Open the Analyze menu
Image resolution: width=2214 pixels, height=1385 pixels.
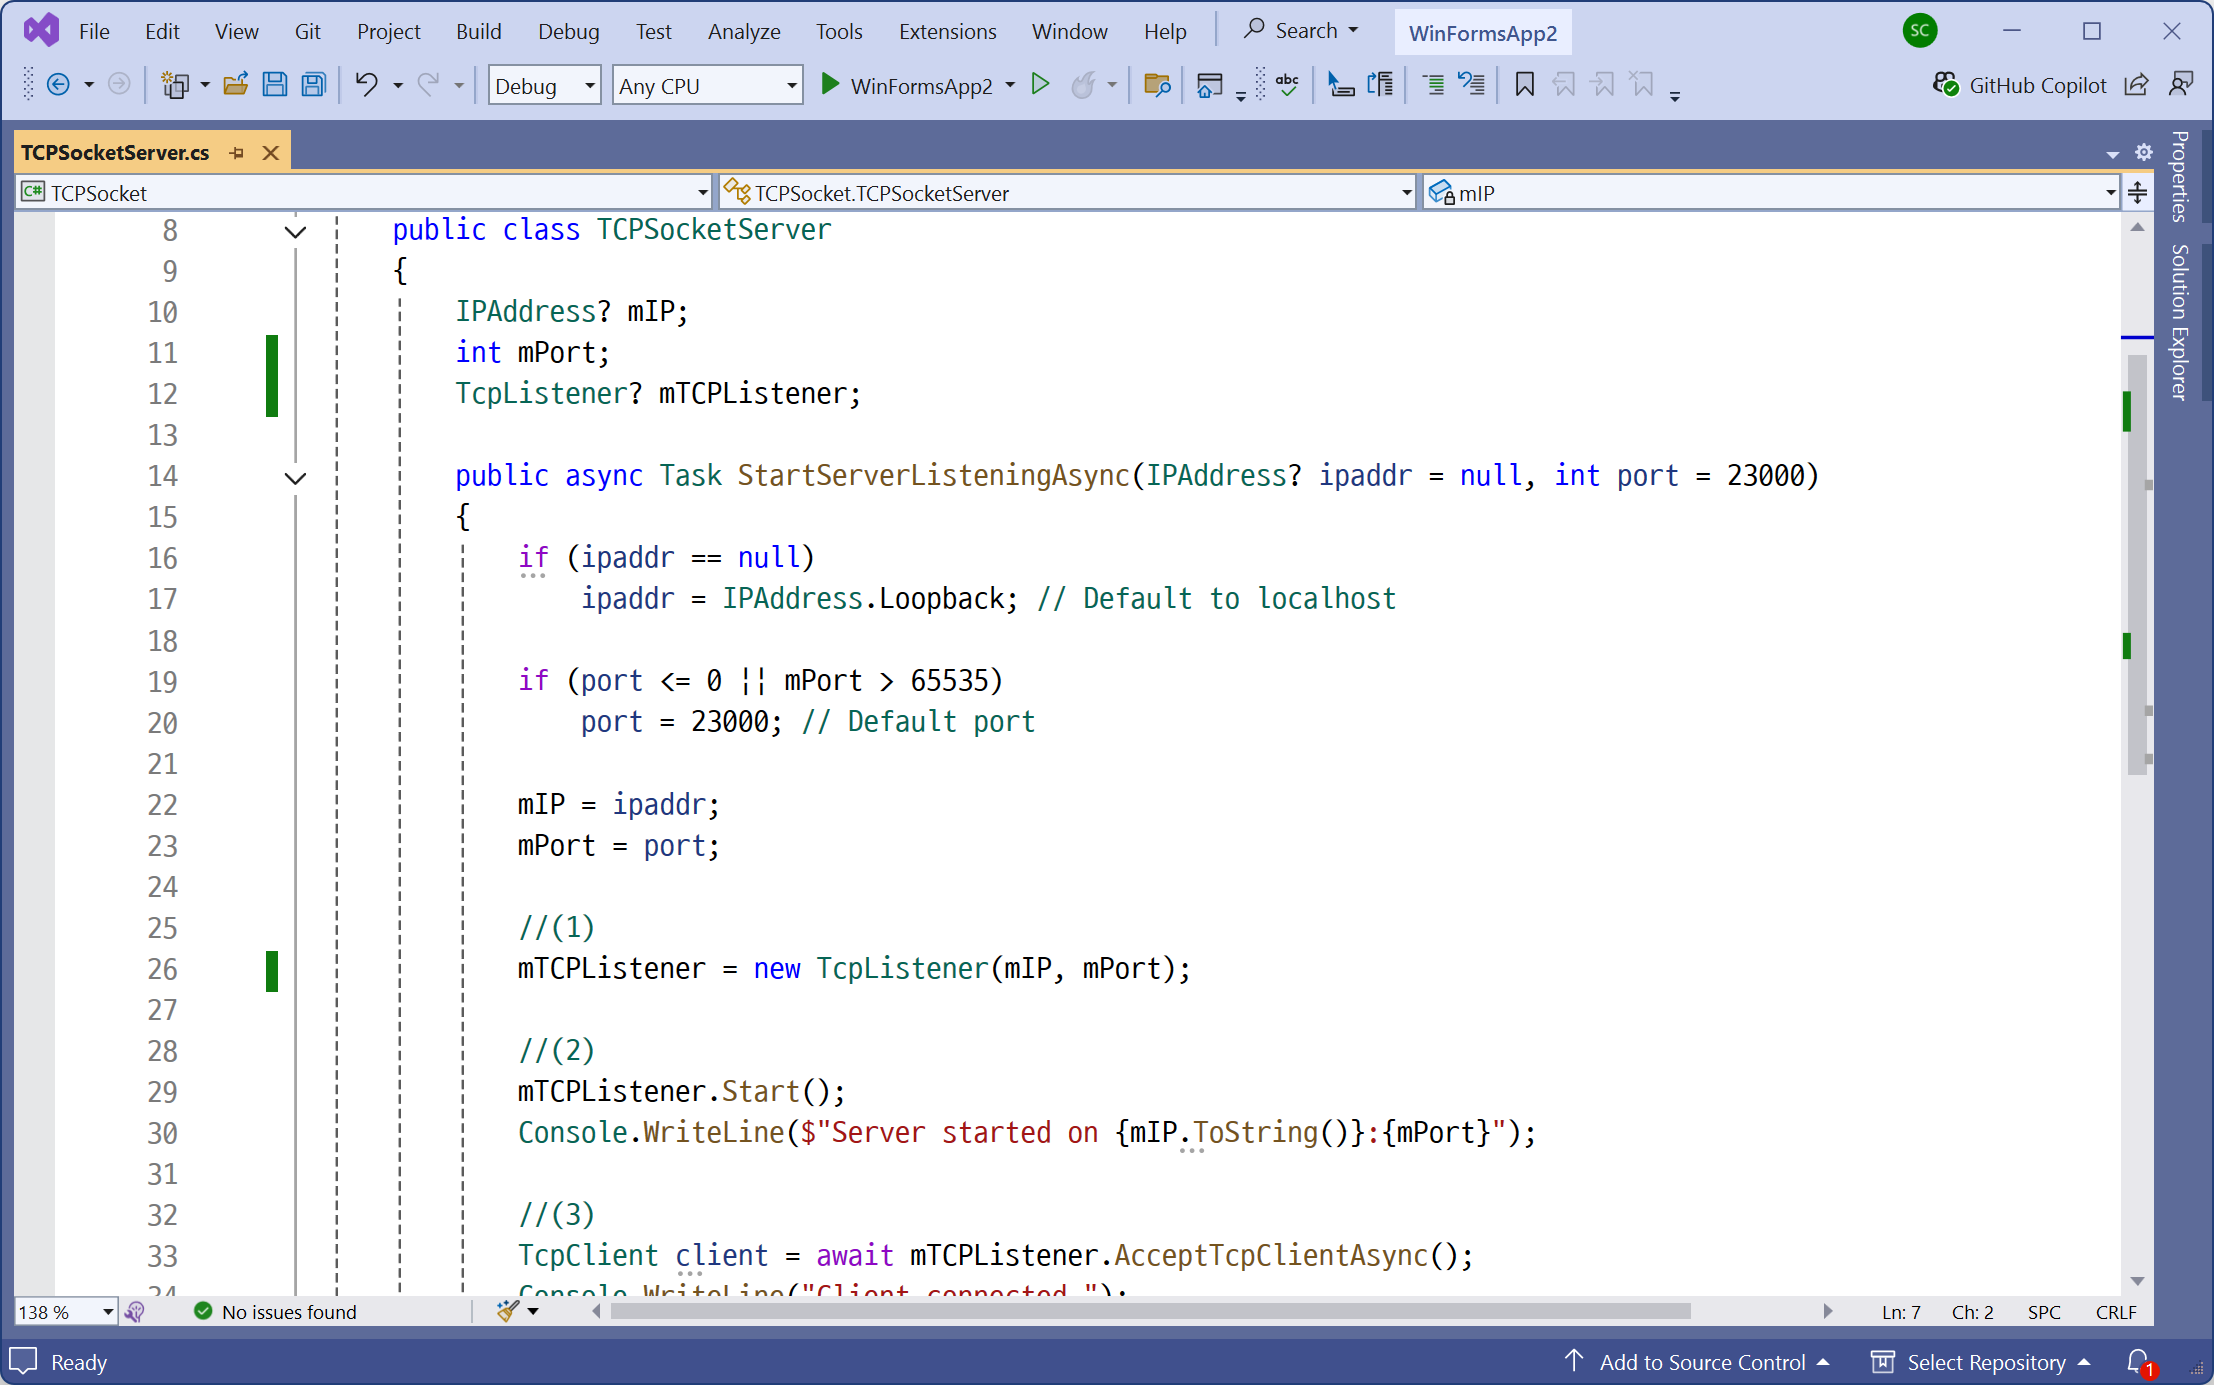point(743,31)
